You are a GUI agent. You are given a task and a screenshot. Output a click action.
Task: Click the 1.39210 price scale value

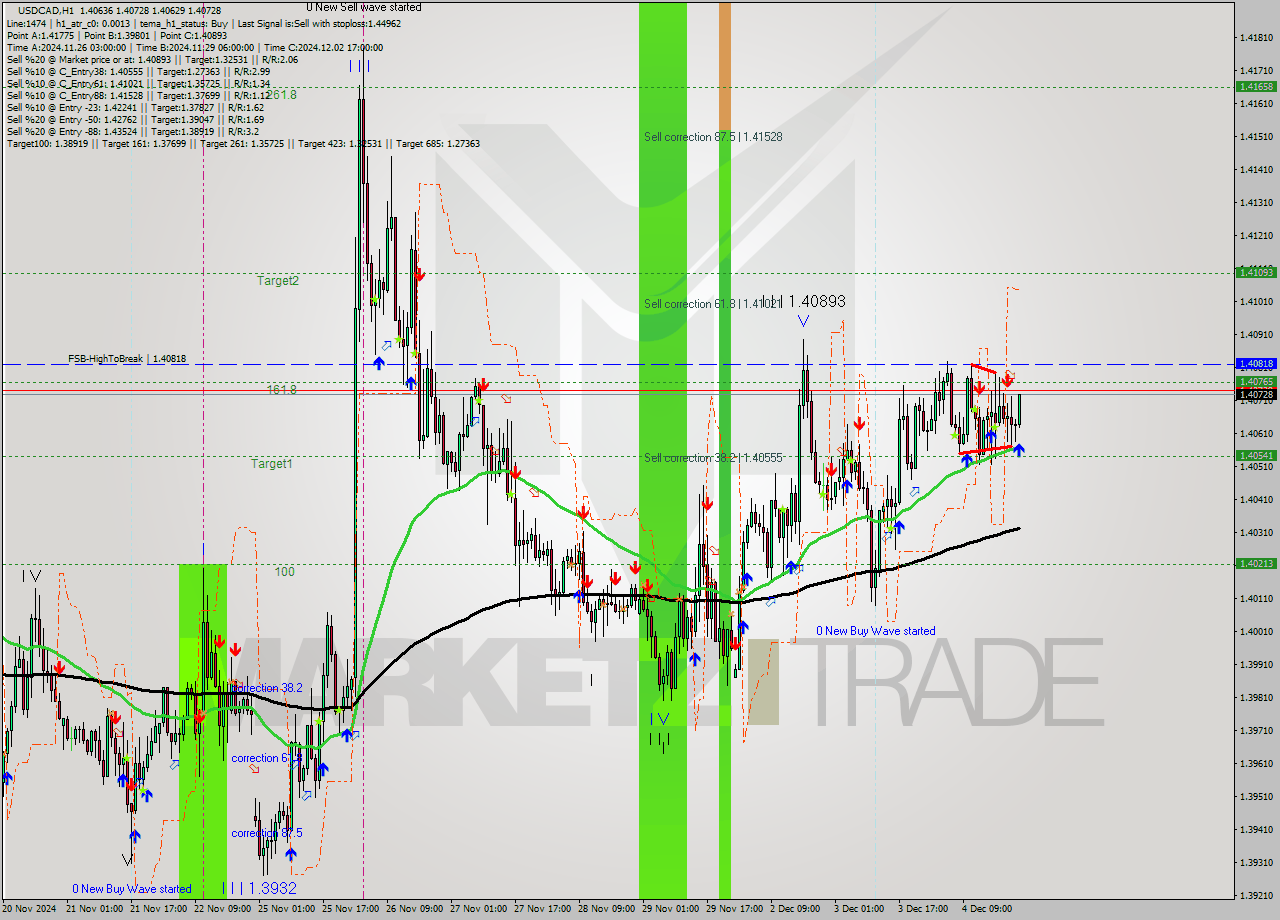(1256, 895)
